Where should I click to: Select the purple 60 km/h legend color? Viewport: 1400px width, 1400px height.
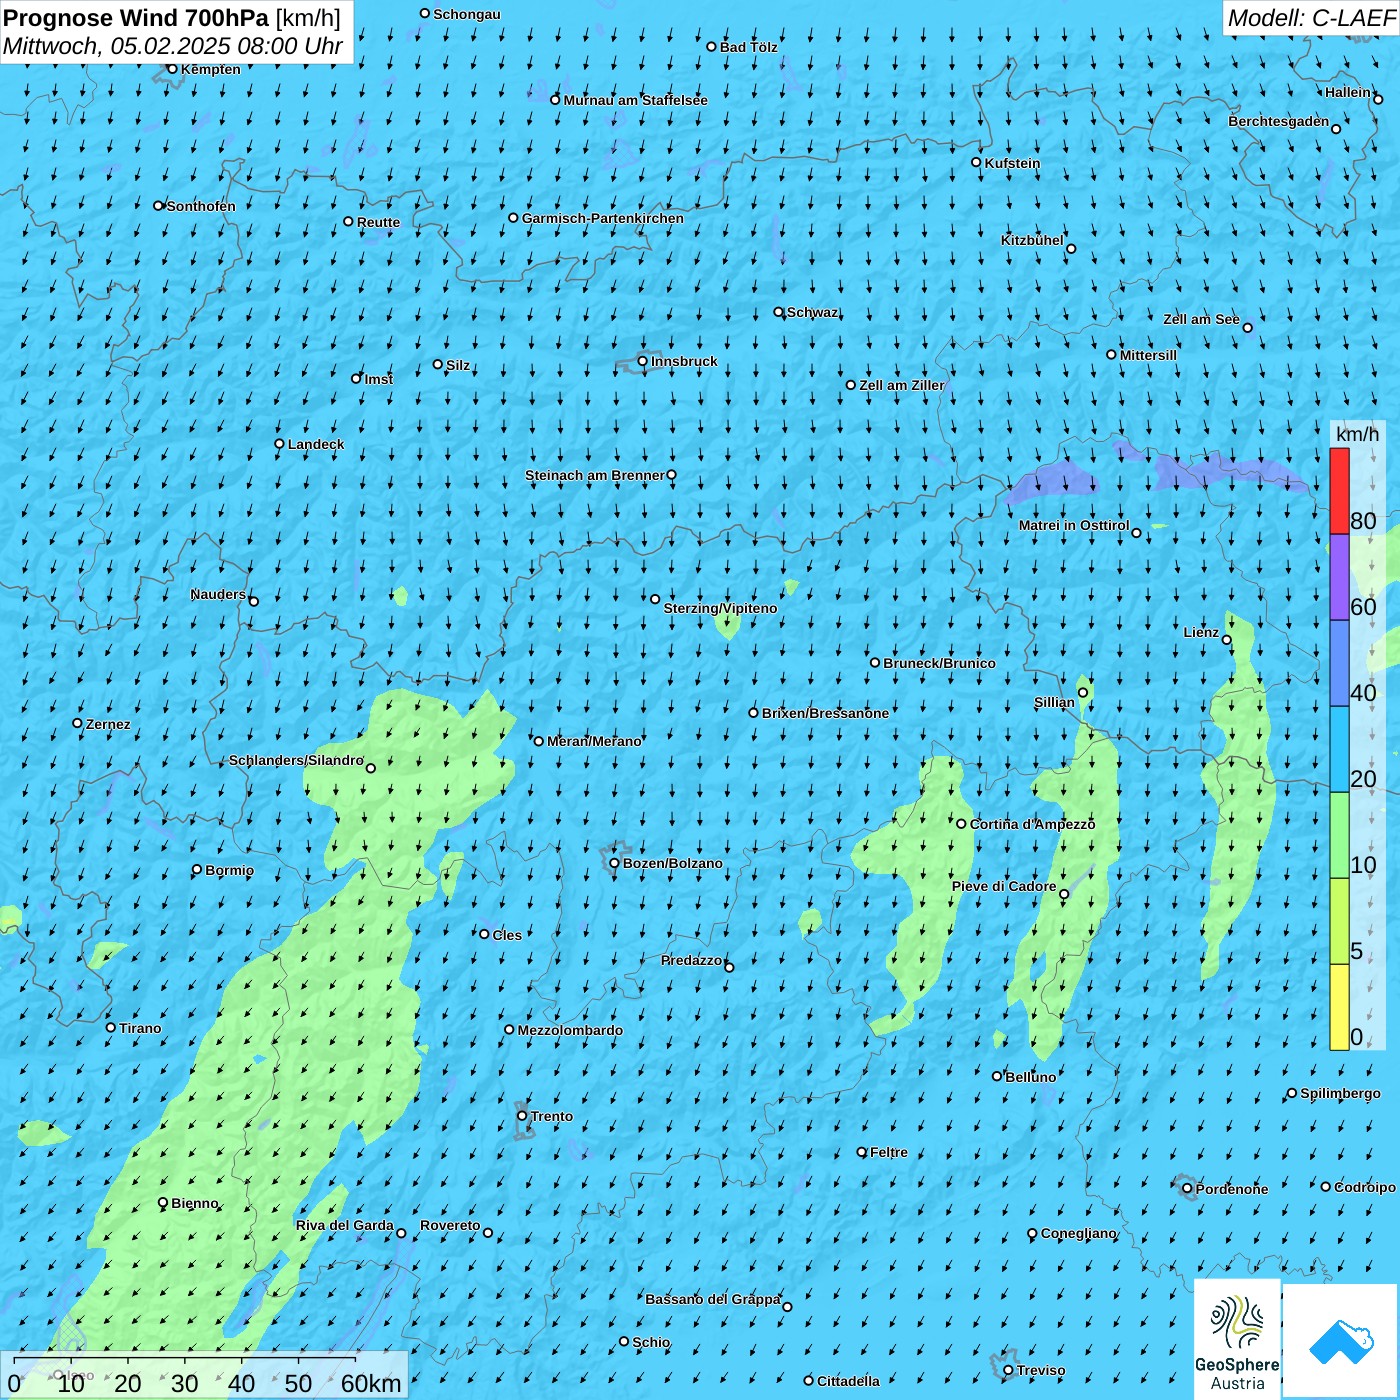pyautogui.click(x=1339, y=577)
